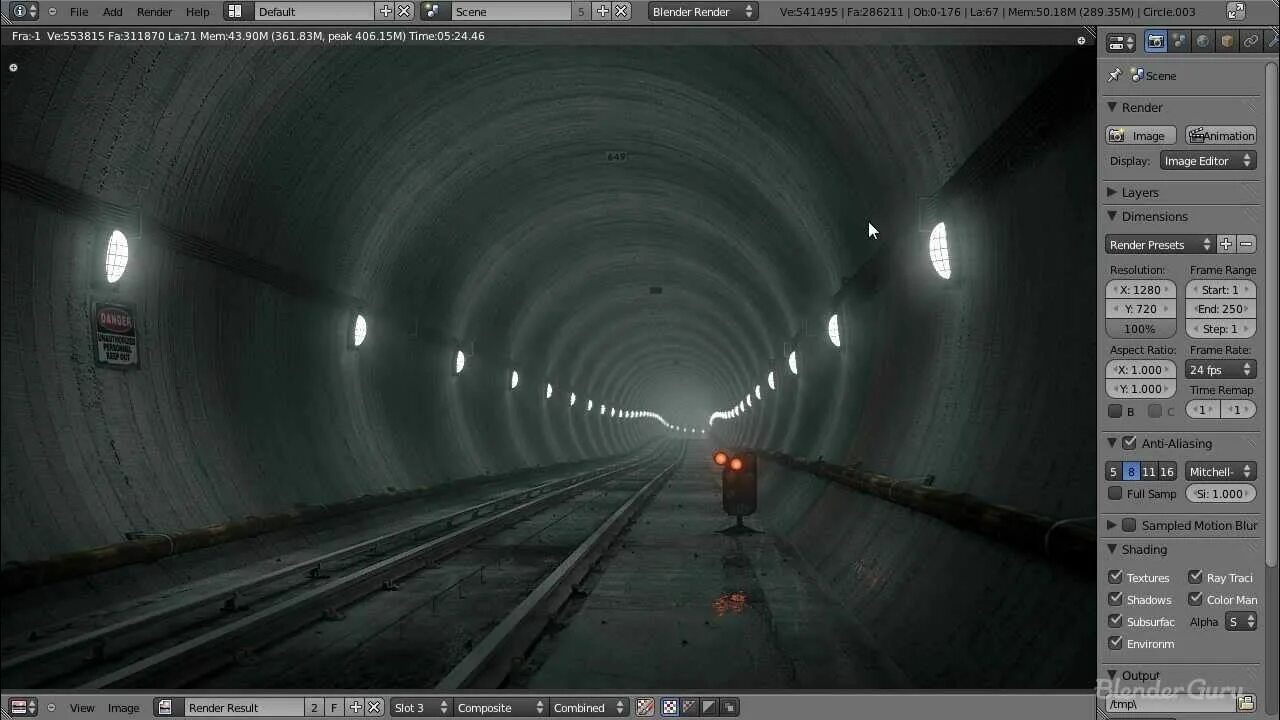This screenshot has height=720, width=1280.
Task: Add a render preset with plus button
Action: (1226, 244)
